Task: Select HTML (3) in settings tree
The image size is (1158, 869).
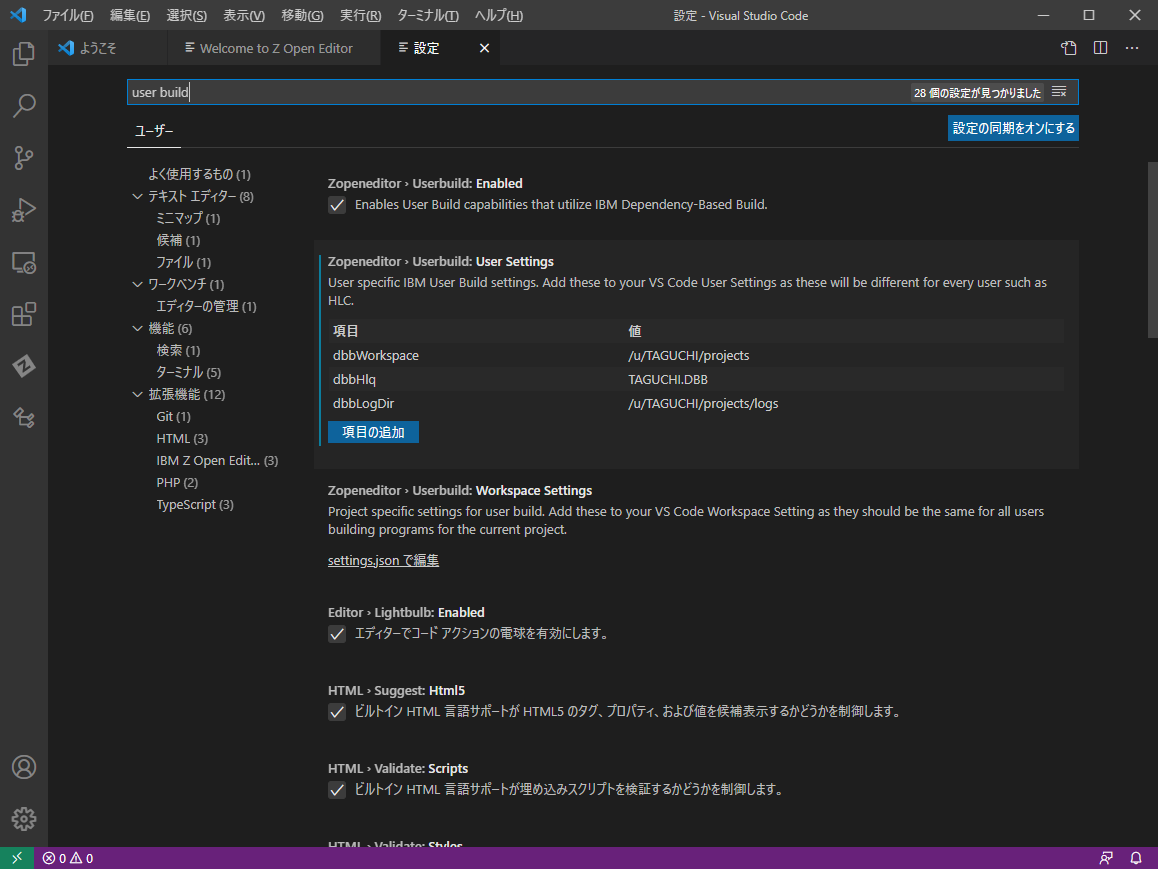Action: pos(182,439)
